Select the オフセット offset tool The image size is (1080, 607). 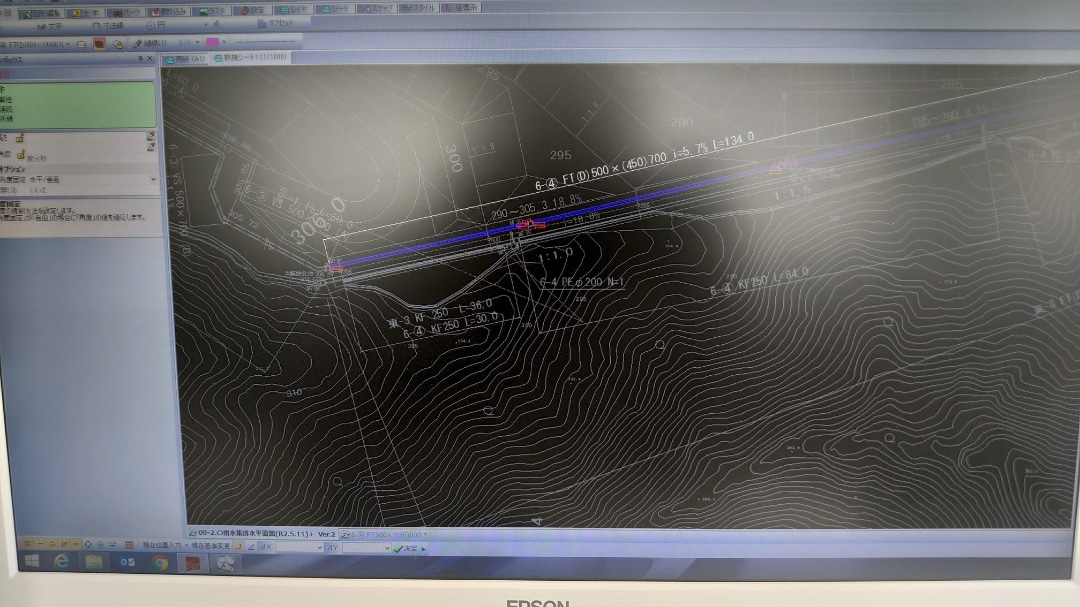(276, 23)
